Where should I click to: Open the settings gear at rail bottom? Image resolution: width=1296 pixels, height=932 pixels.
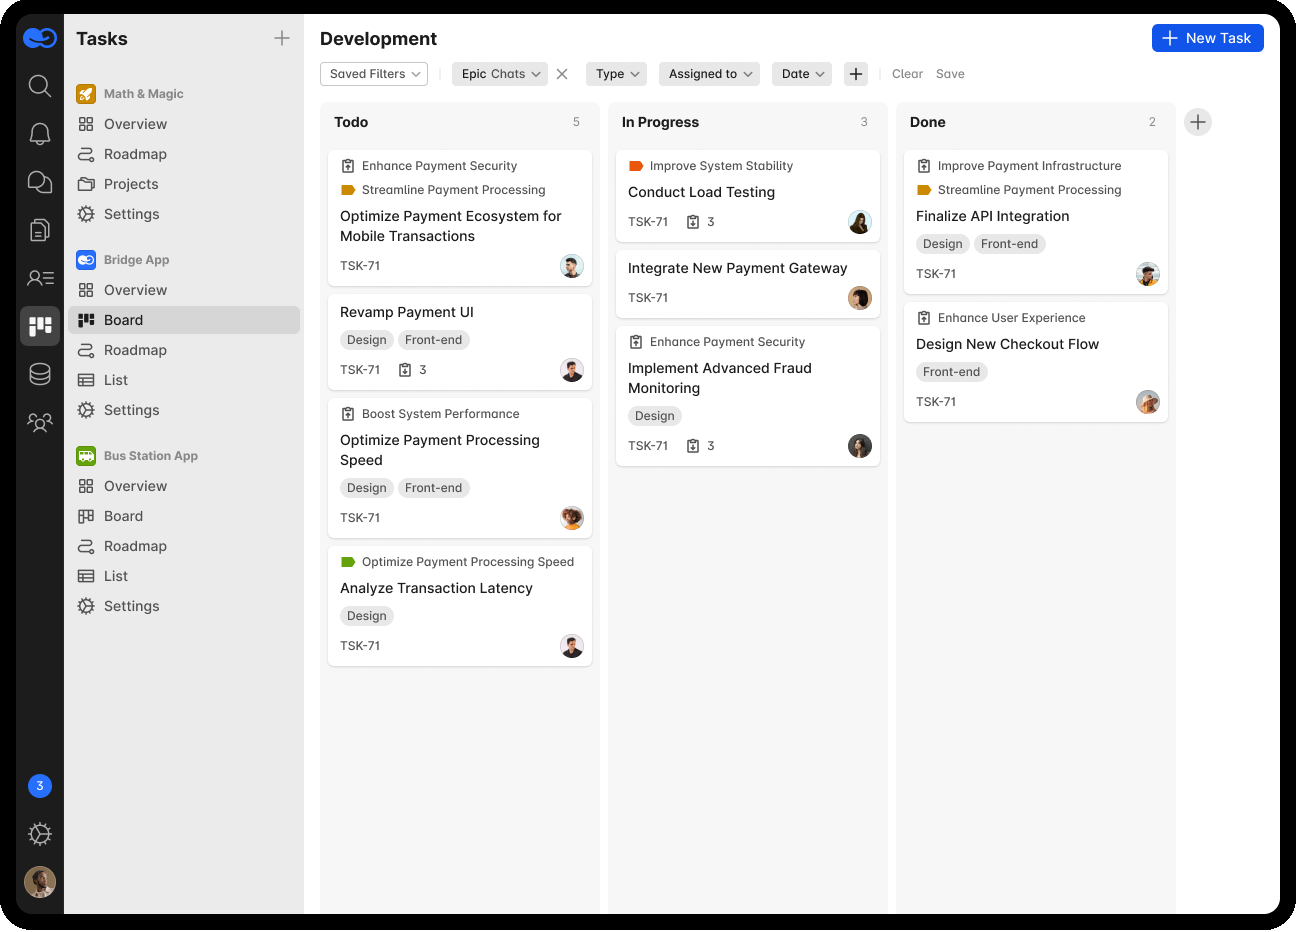40,833
